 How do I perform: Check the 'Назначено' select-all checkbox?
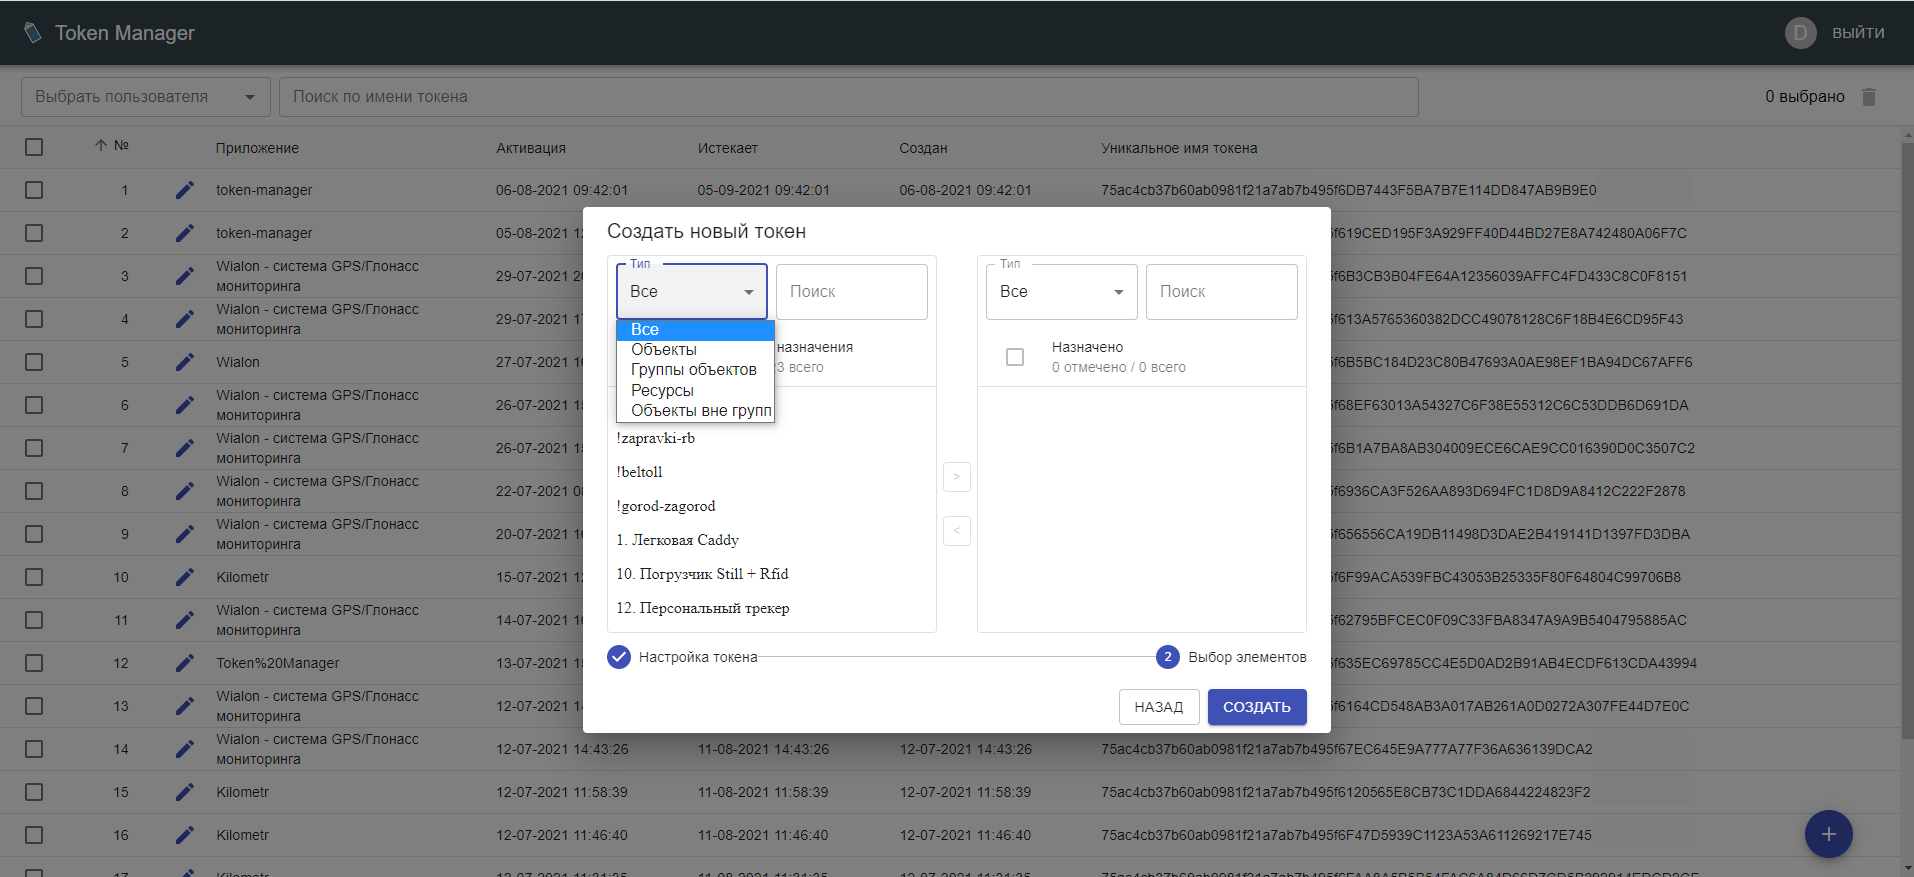1014,357
